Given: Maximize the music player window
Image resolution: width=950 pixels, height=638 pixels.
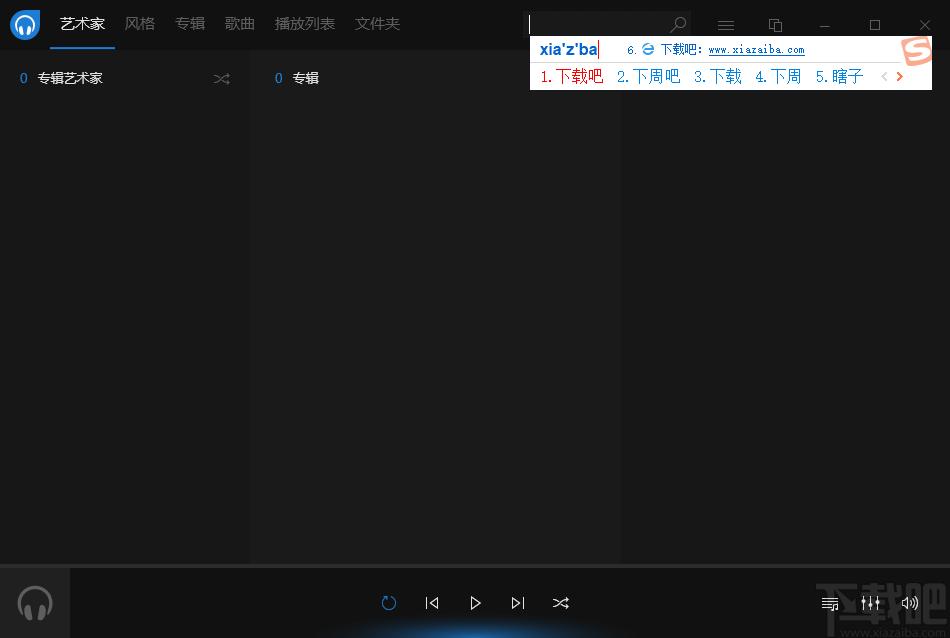Looking at the screenshot, I should pyautogui.click(x=875, y=25).
